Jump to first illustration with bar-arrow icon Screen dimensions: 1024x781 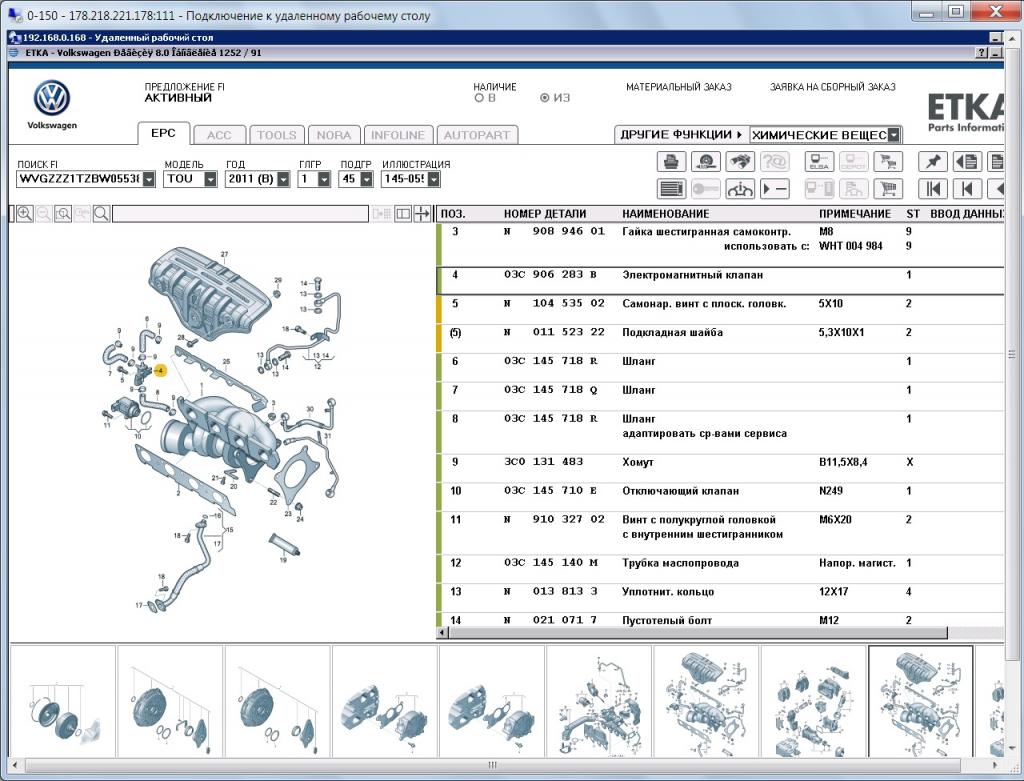pos(933,189)
